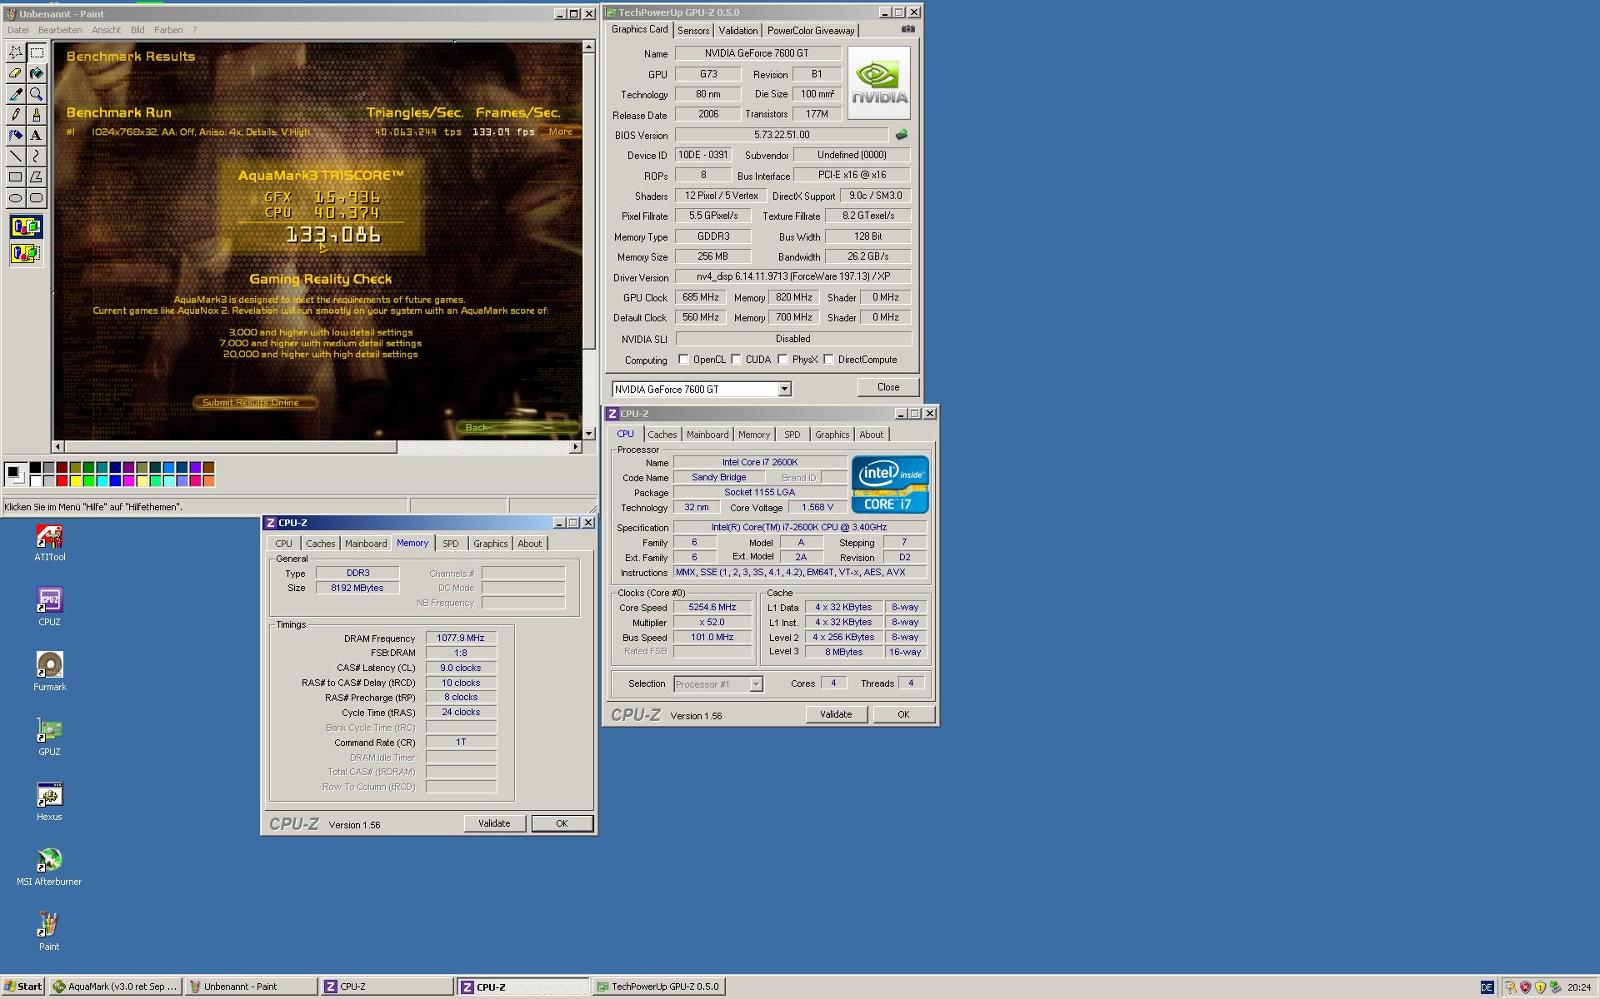Choose the transparent selection mode option
1600x999 pixels.
(26, 254)
